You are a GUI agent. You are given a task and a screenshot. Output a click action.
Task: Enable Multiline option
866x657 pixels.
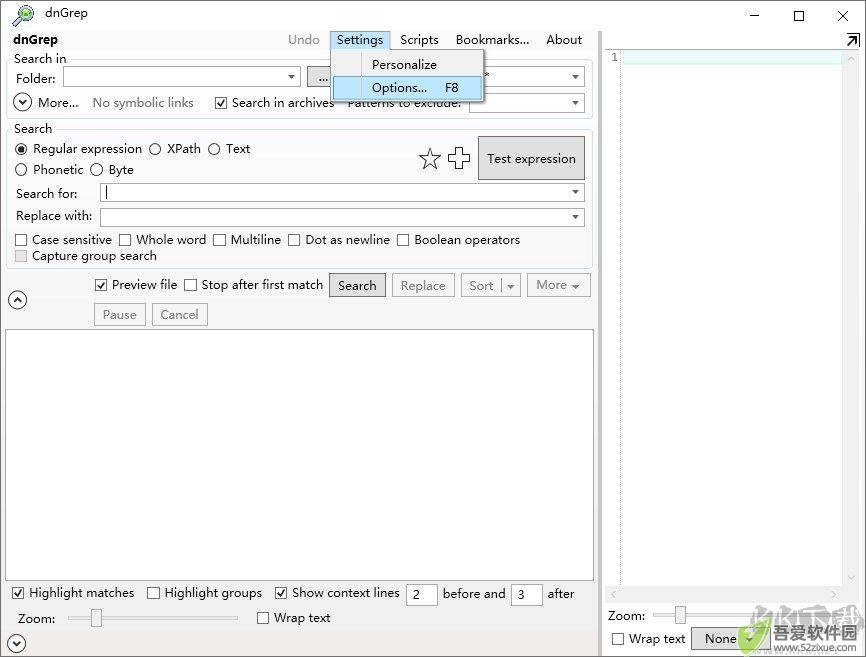coord(220,240)
